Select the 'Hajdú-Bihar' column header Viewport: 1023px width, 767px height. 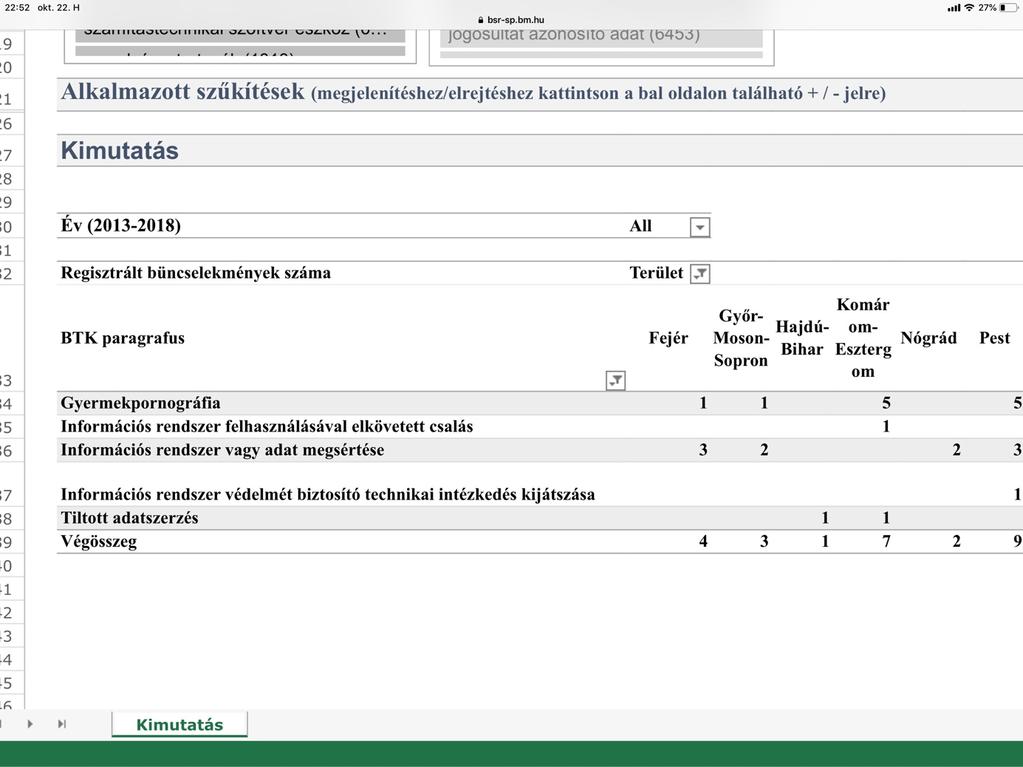point(802,338)
